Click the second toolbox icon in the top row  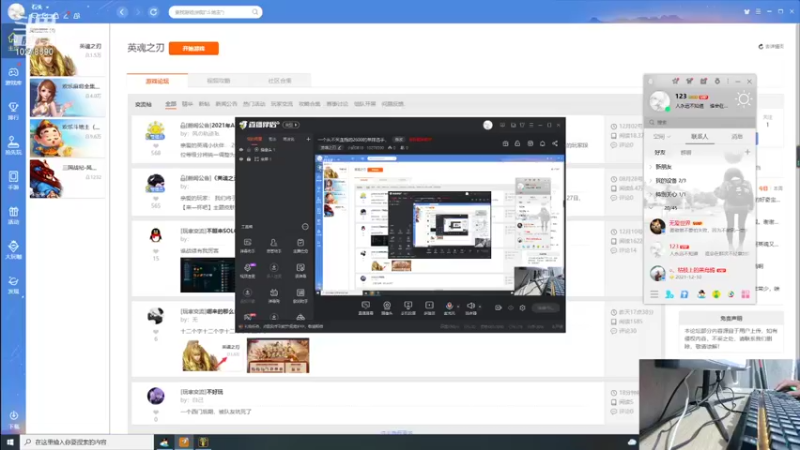[274, 245]
